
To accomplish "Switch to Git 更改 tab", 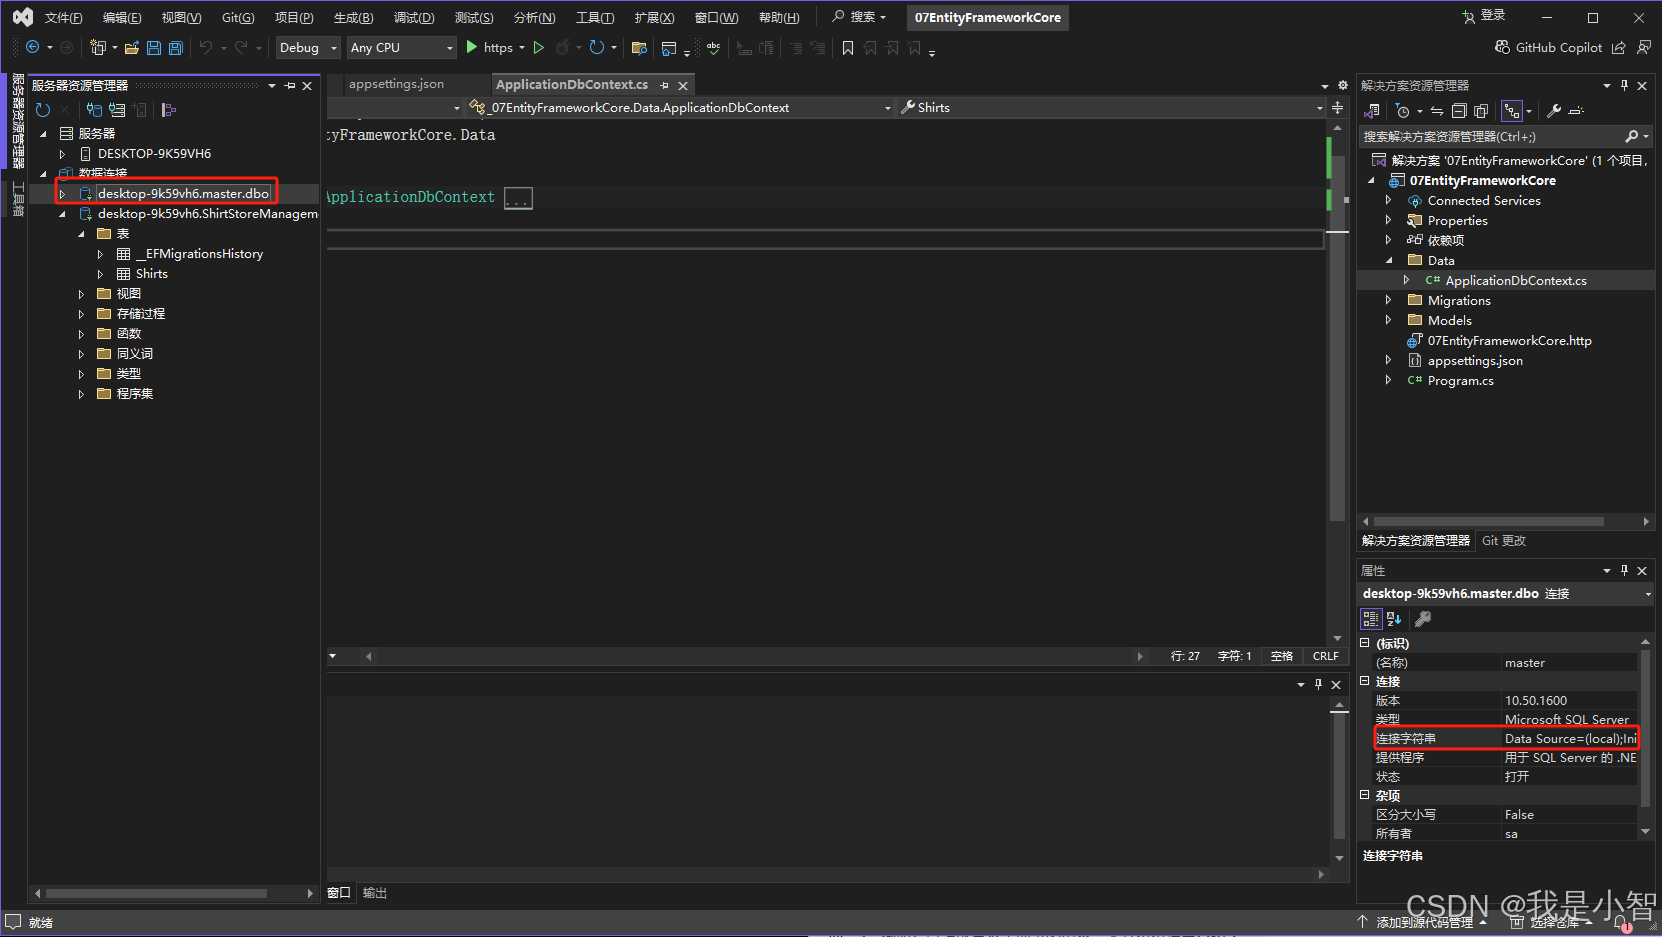I will (x=1504, y=541).
